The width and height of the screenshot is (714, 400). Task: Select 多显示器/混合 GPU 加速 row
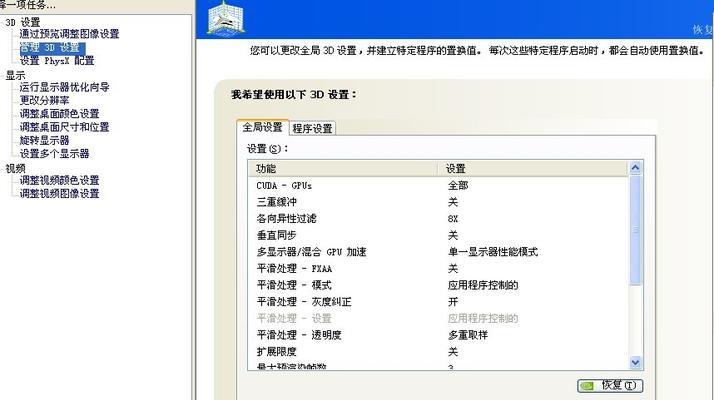click(x=438, y=252)
